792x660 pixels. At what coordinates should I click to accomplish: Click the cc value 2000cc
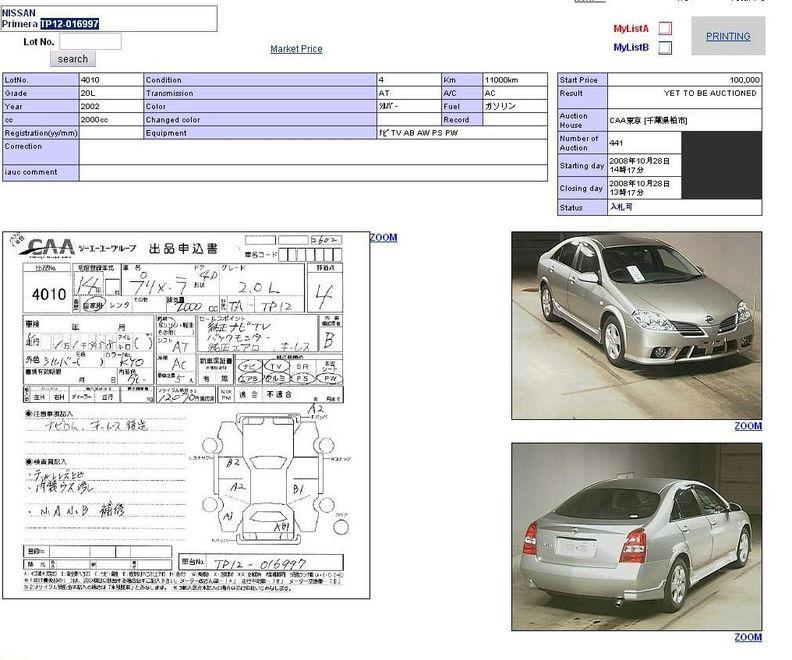pyautogui.click(x=94, y=120)
